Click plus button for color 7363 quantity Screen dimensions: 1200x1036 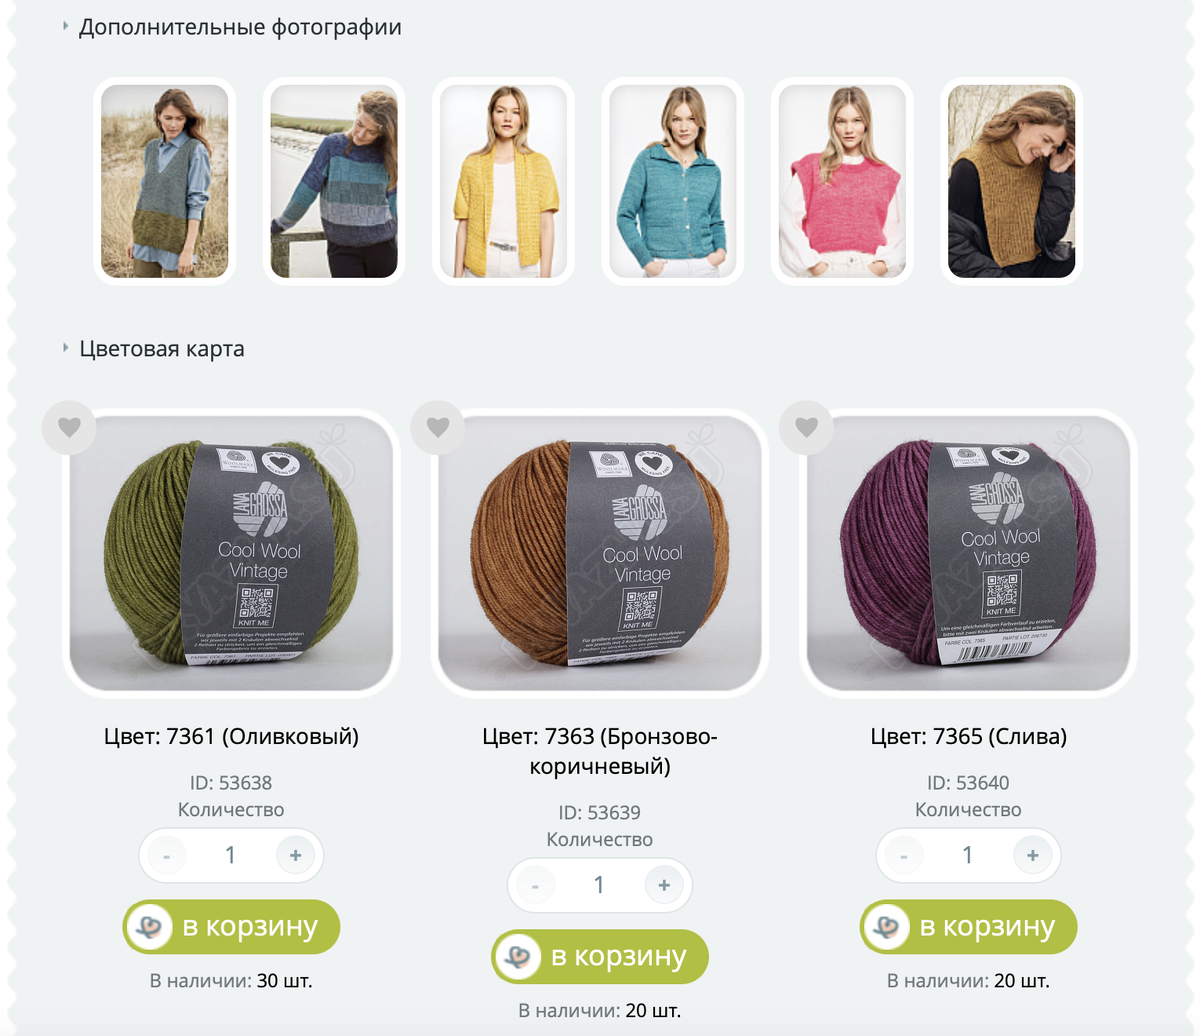(664, 886)
